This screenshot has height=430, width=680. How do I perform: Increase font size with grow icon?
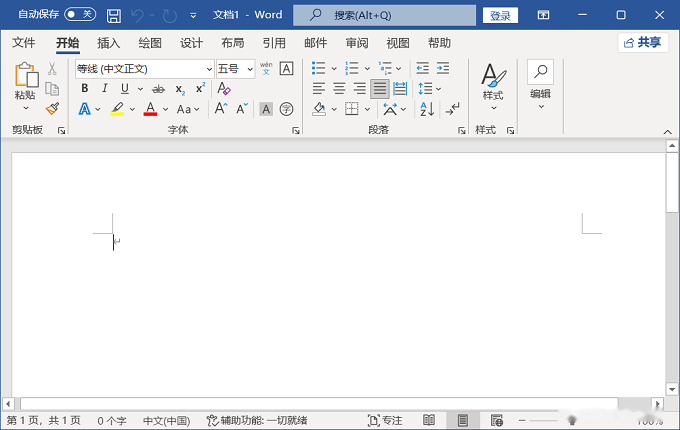click(221, 108)
